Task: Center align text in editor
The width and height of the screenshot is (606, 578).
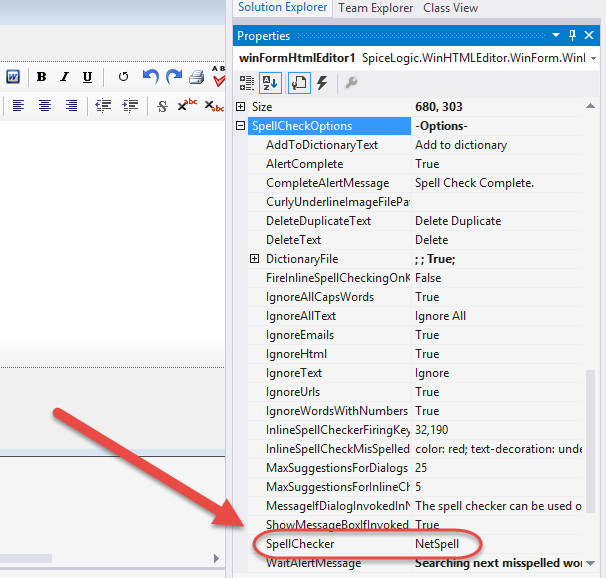Action: tap(45, 105)
